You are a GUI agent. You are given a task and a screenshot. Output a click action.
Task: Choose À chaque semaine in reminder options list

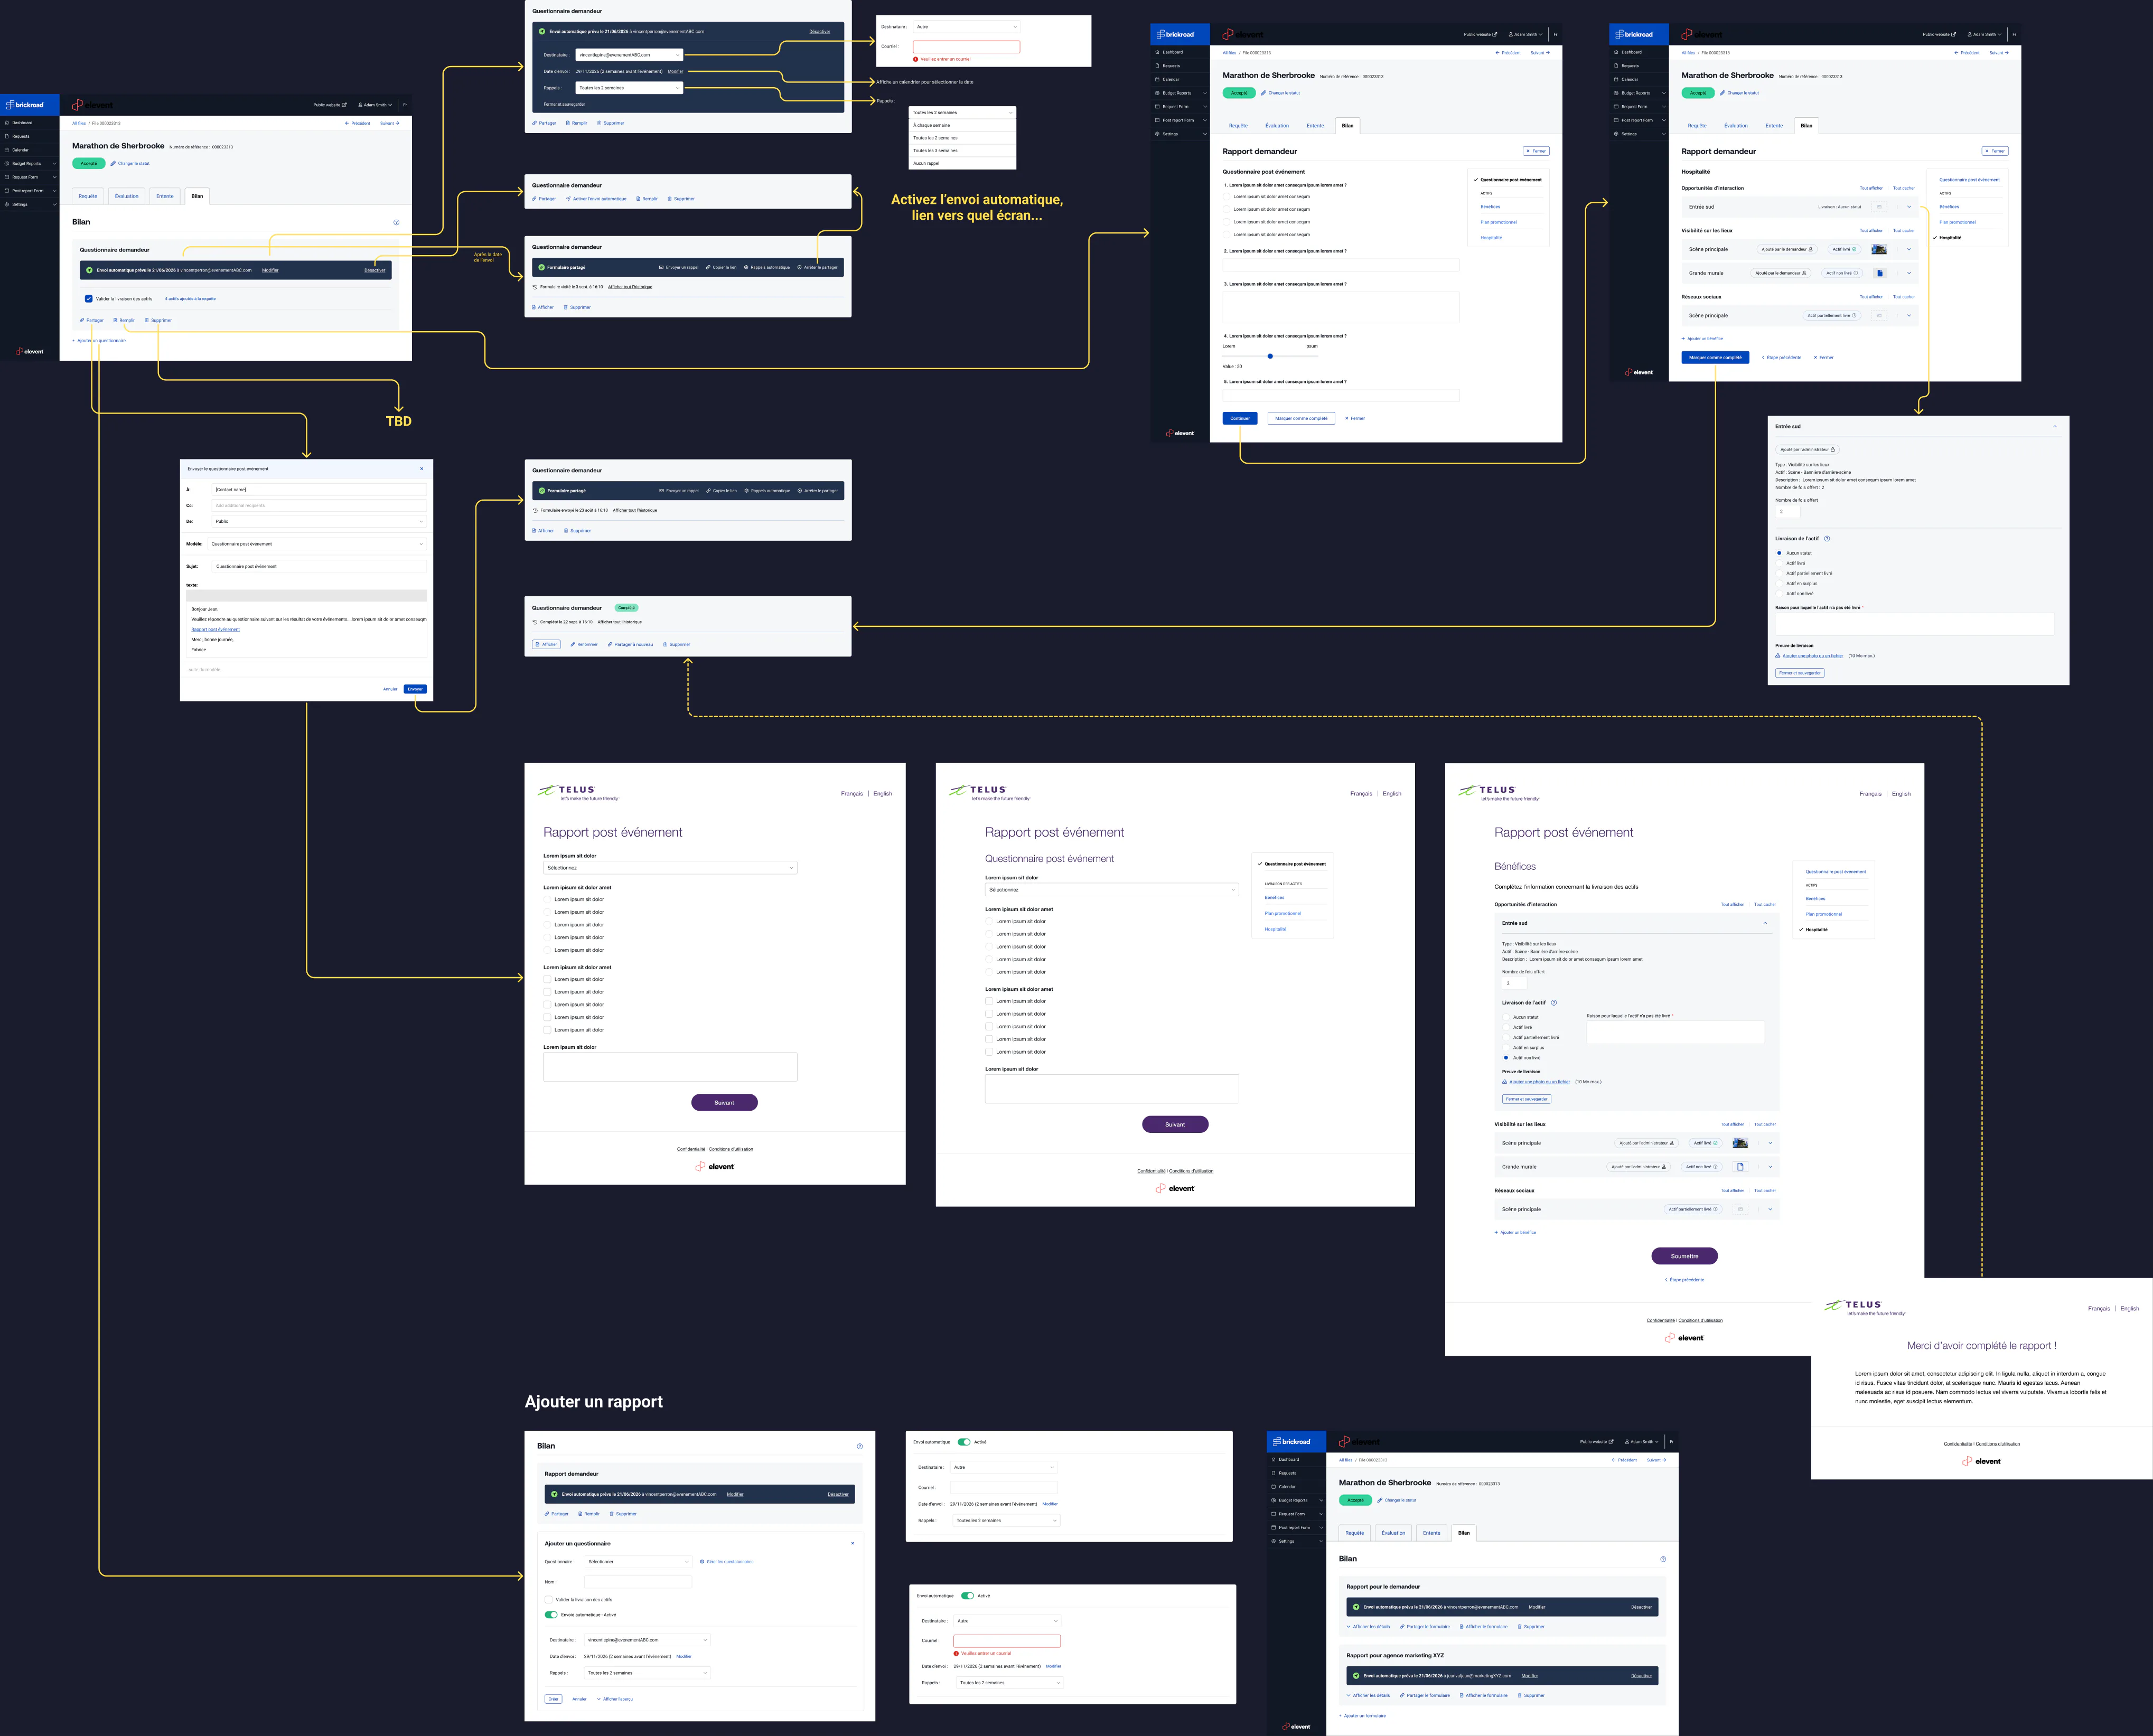coord(962,125)
